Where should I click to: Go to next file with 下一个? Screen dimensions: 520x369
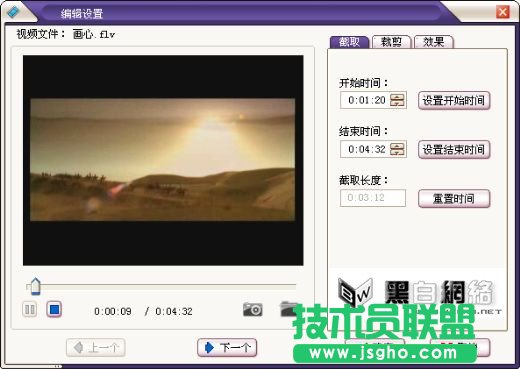[x=227, y=348]
